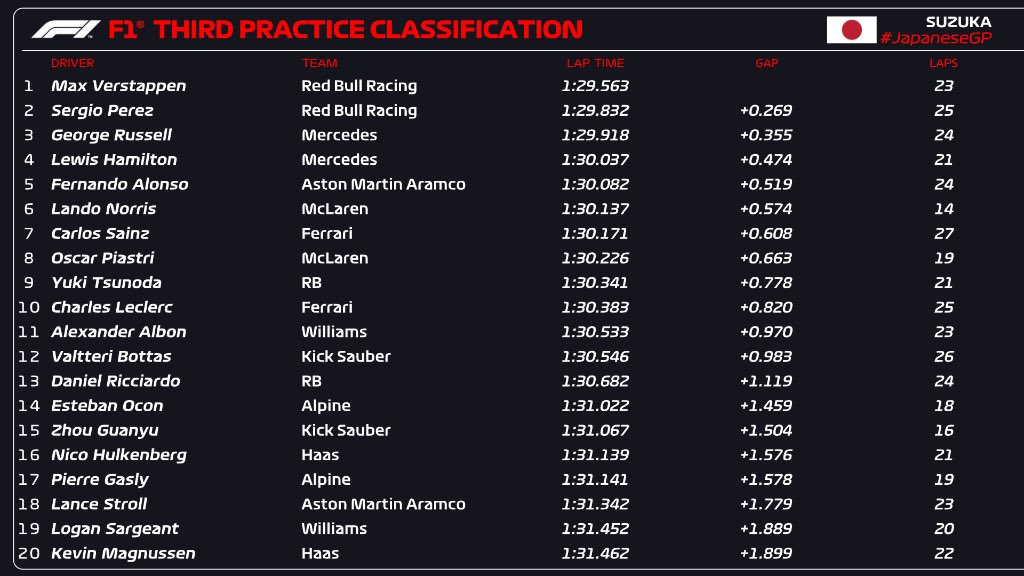The width and height of the screenshot is (1024, 576).
Task: Click the Kick Sauber team for Bottas
Action: coord(346,356)
